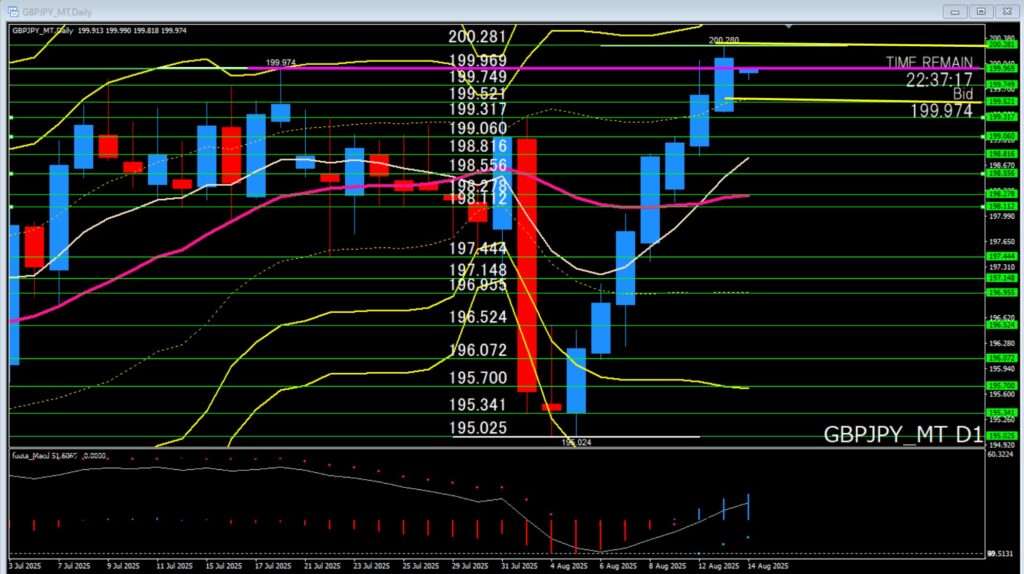Click the 'TIME REMAIN' label
This screenshot has width=1024, height=574.
(x=929, y=63)
